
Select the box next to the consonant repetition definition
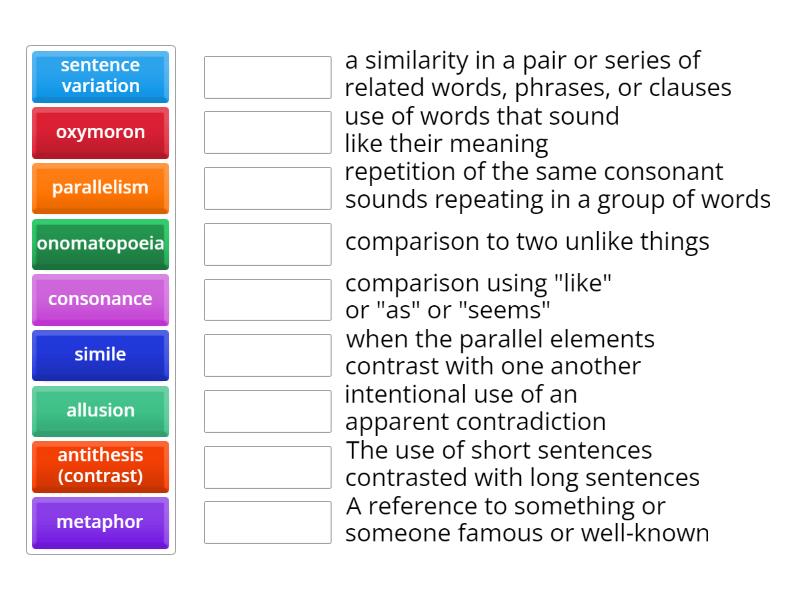(266, 188)
